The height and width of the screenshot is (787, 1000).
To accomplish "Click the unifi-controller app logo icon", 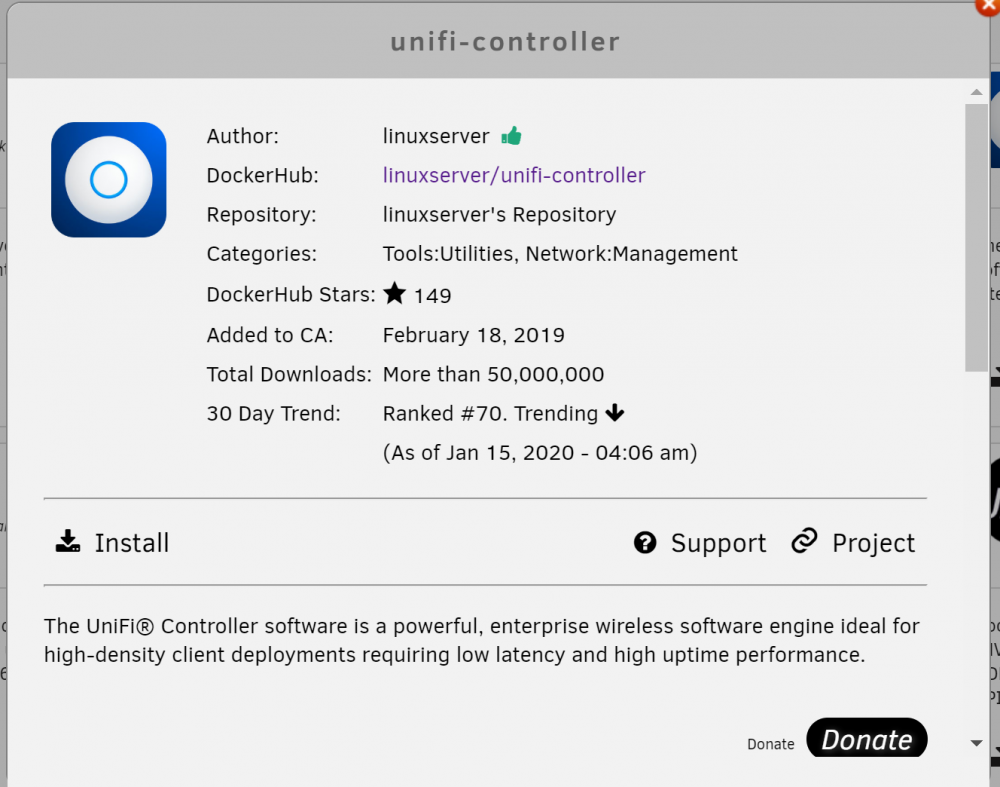I will click(x=108, y=180).
